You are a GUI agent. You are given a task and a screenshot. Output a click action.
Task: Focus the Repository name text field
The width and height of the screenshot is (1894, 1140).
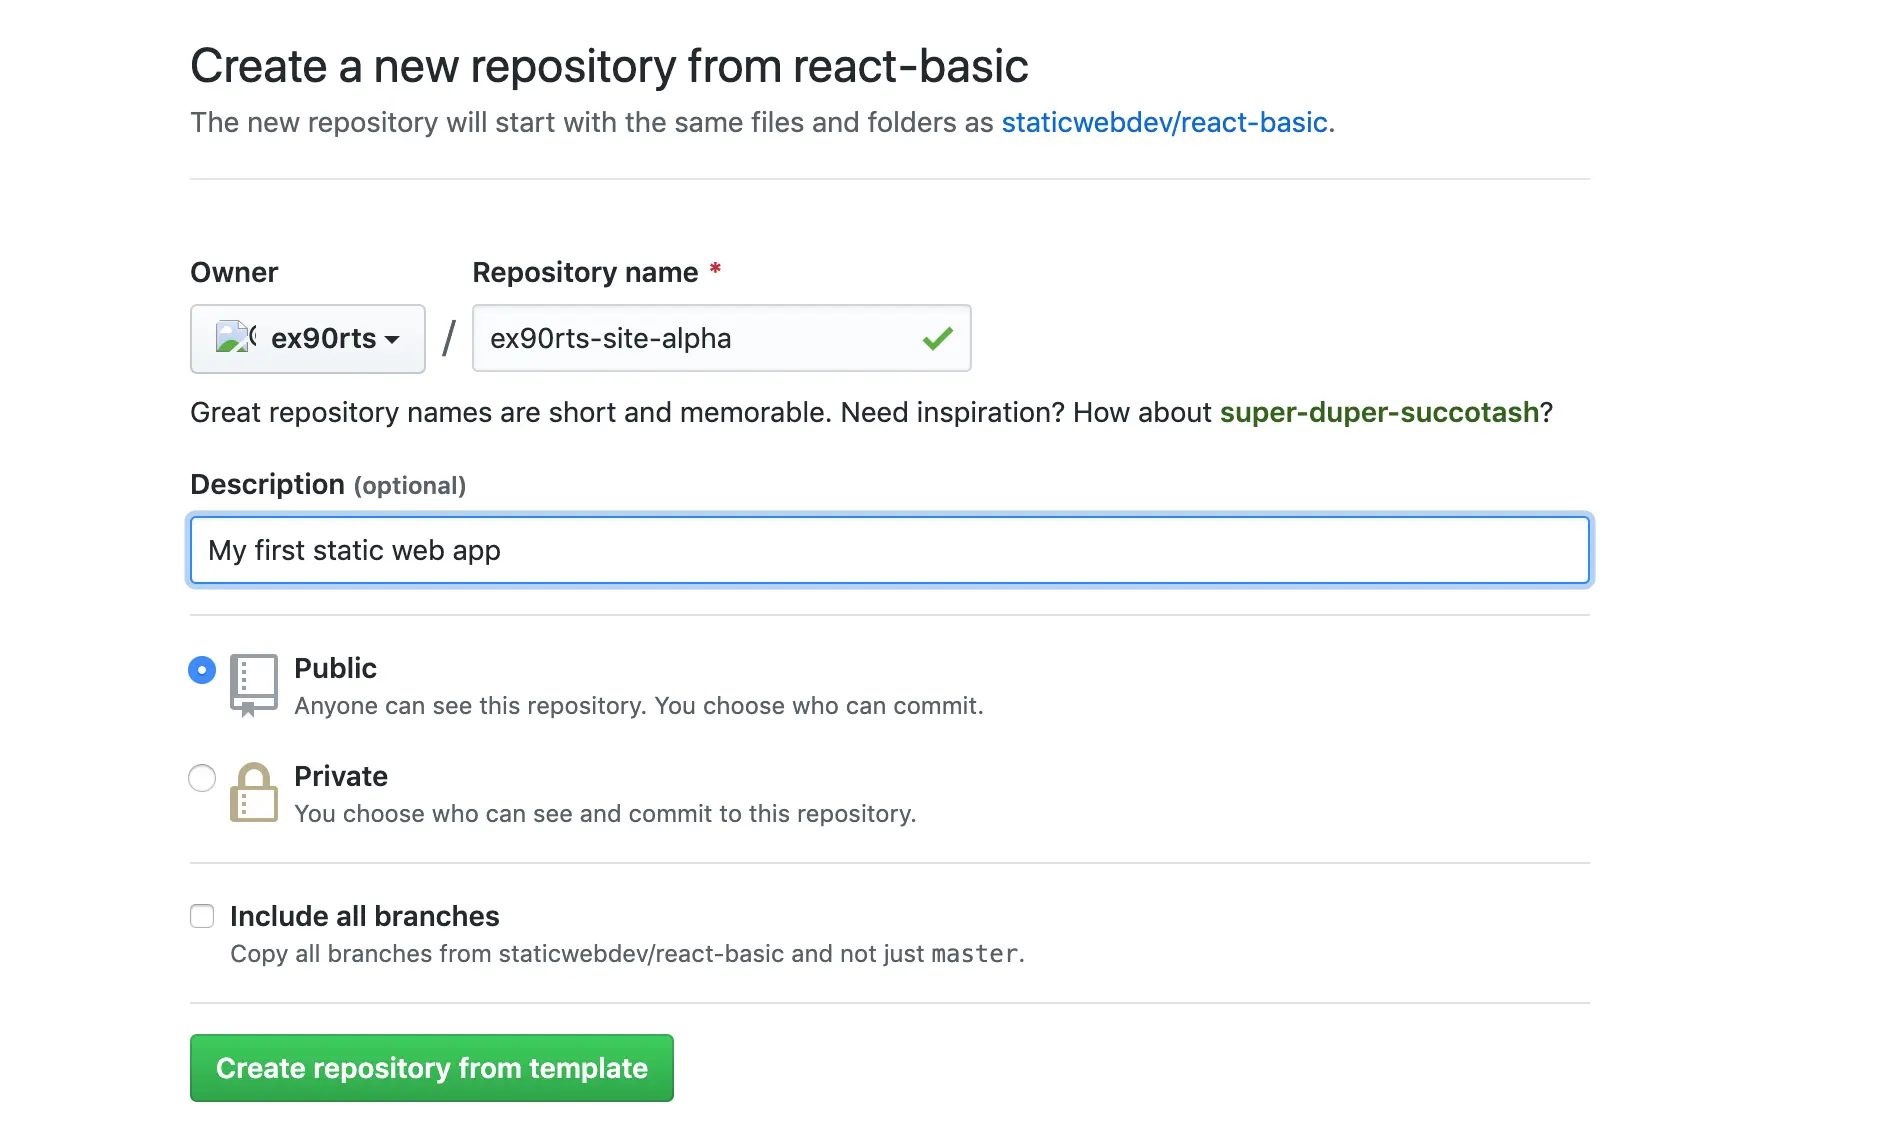point(700,339)
